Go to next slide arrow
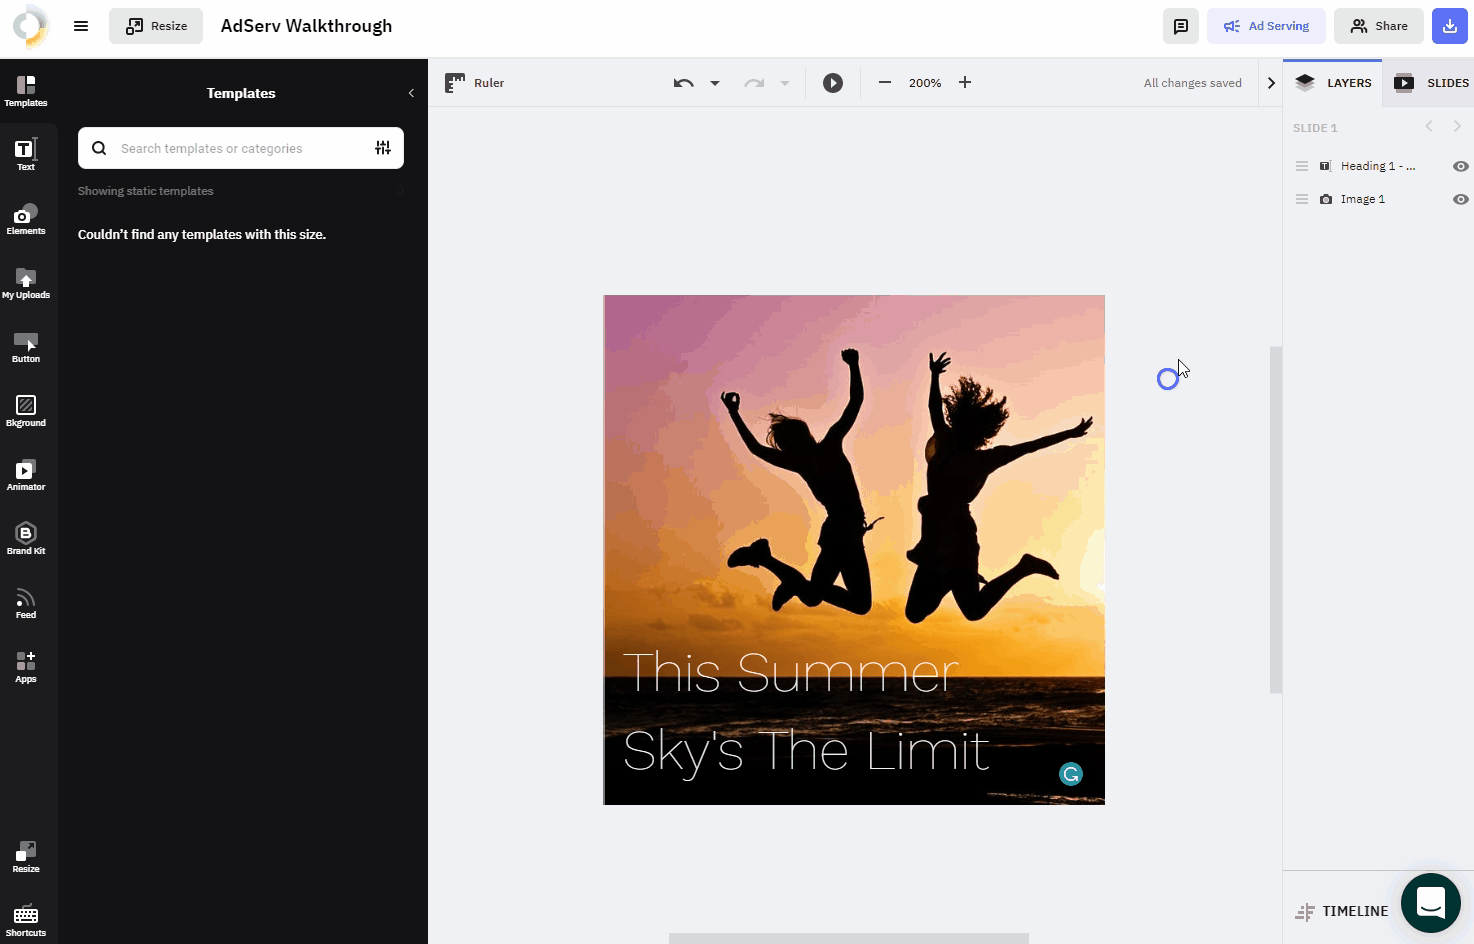 coord(1457,126)
